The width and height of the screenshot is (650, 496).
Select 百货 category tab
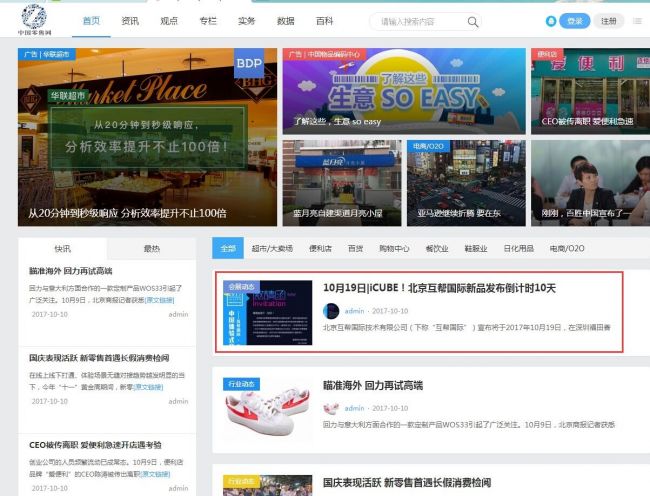(355, 248)
